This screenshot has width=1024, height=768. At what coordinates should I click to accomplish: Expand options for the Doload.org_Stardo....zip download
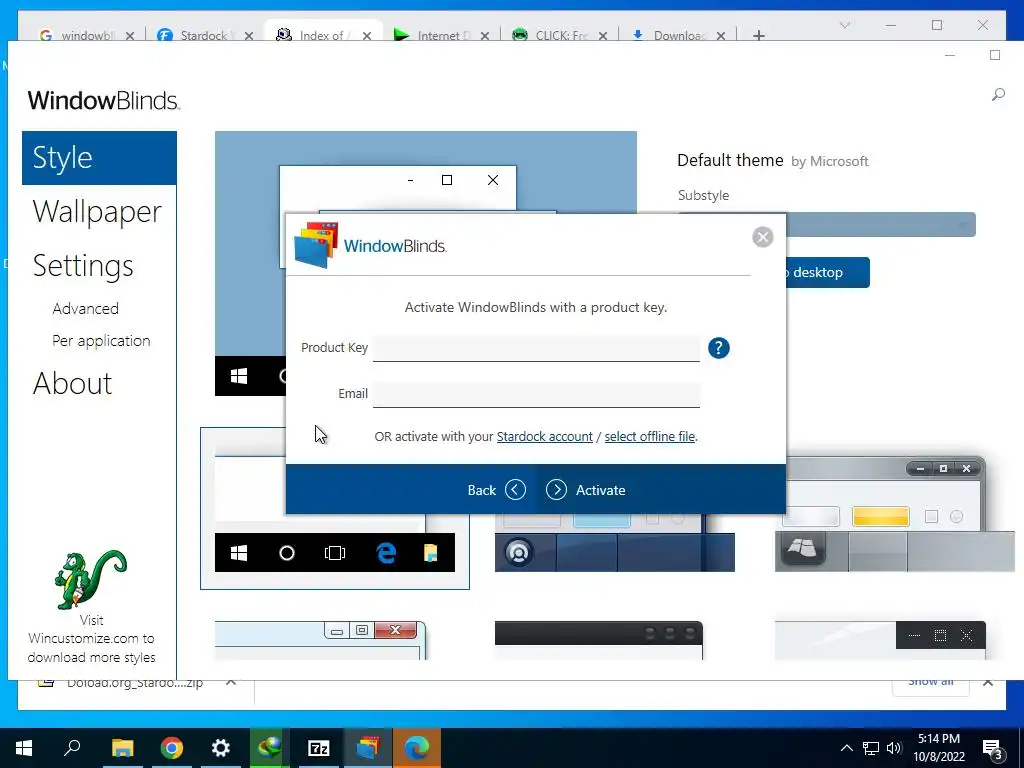[x=231, y=682]
